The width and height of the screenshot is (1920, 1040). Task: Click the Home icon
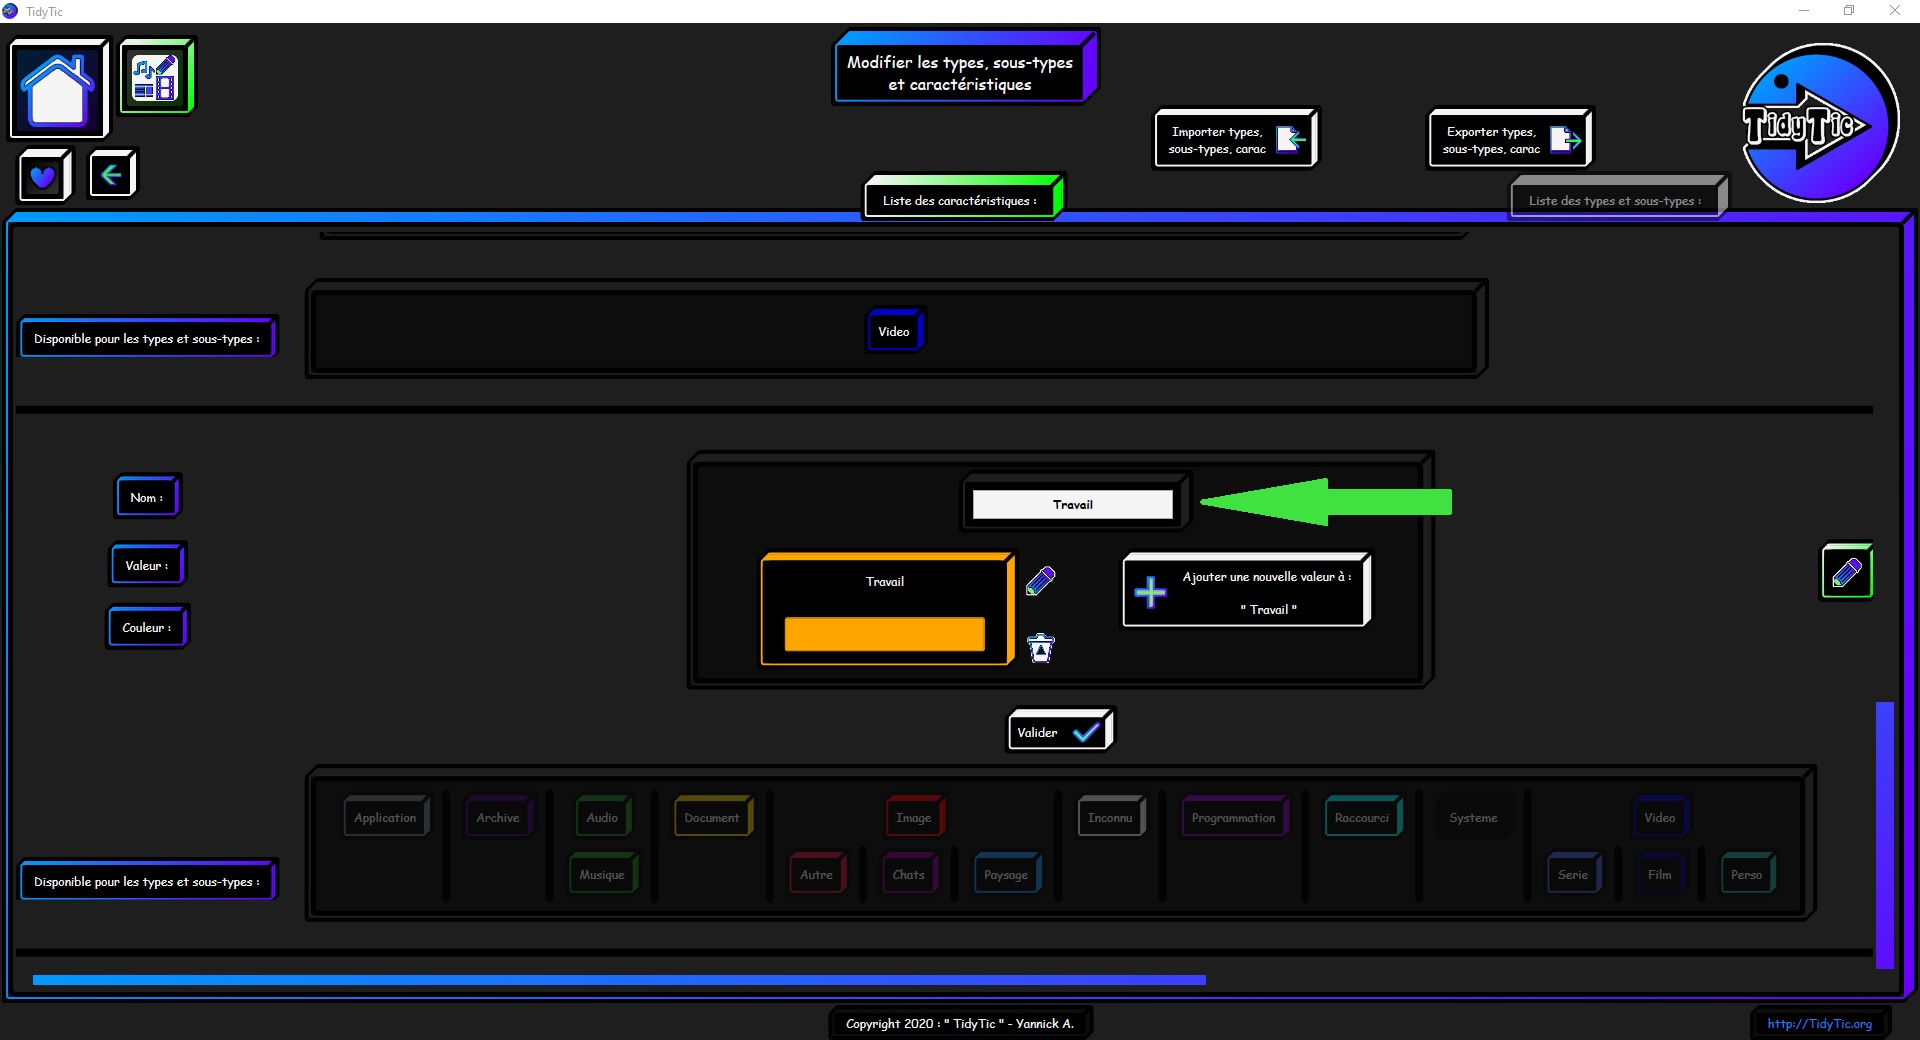pyautogui.click(x=58, y=89)
